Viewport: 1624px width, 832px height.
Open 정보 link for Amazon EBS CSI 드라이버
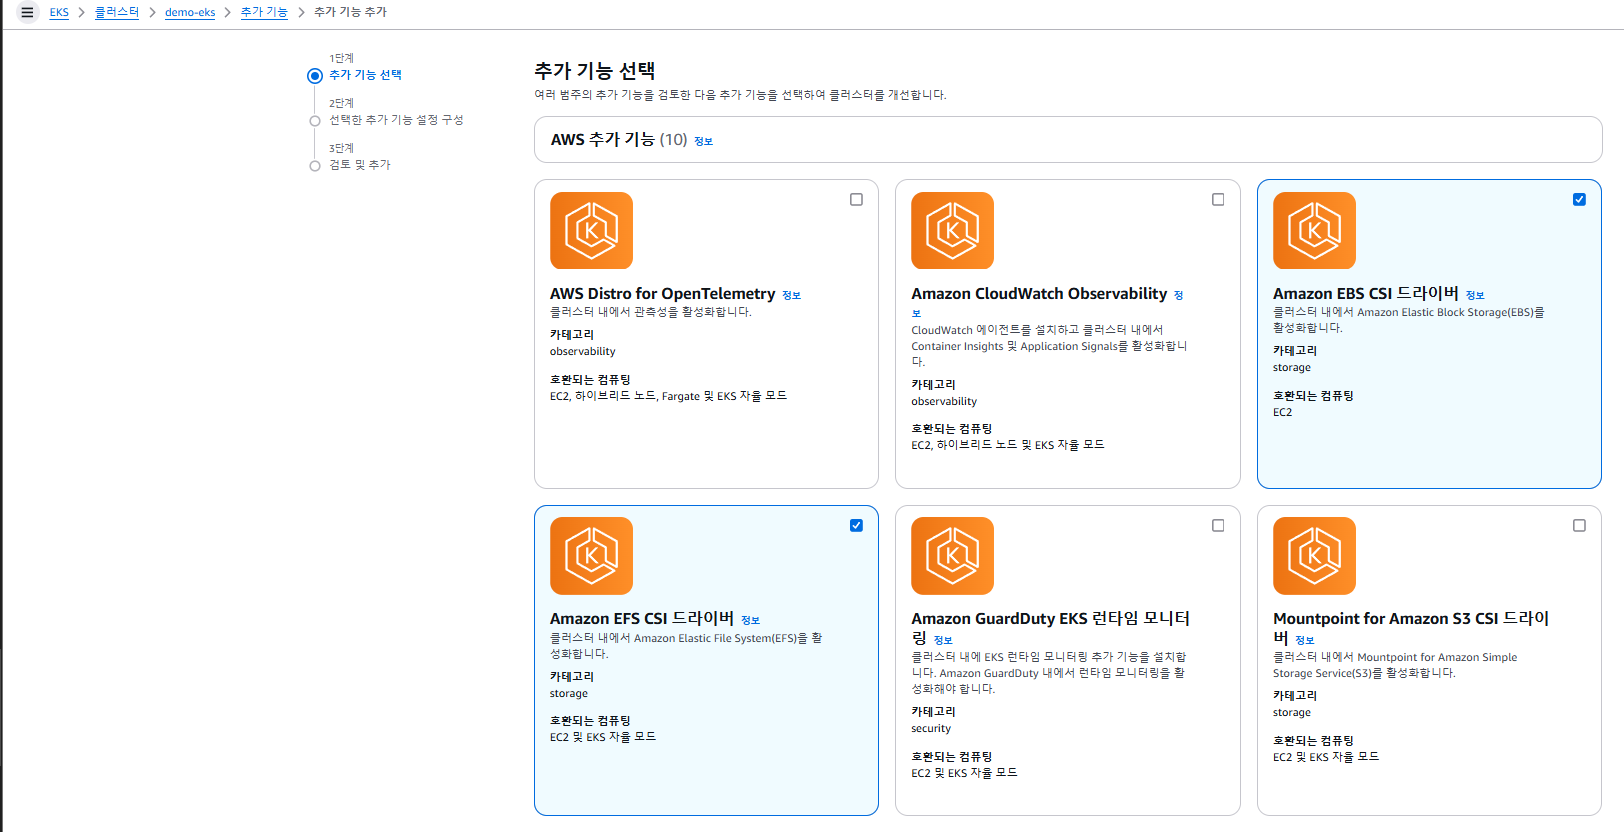[1475, 295]
